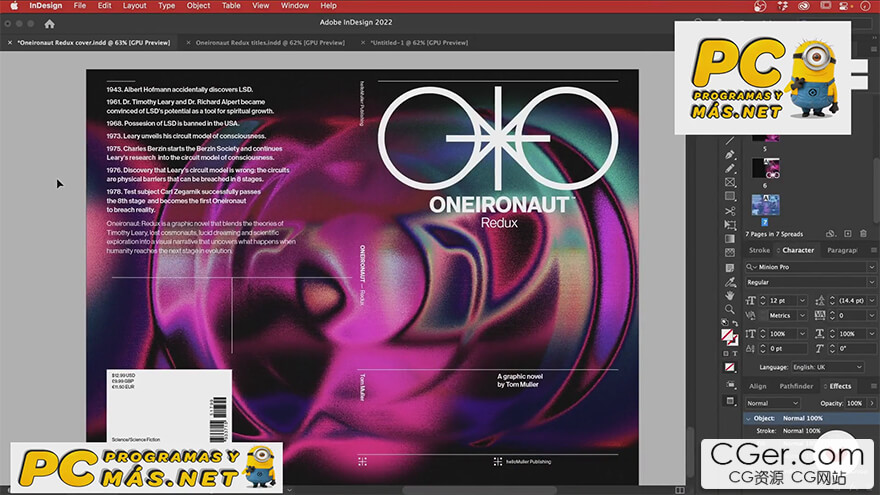This screenshot has height=495, width=880.
Task: Open the Type menu
Action: pos(166,6)
